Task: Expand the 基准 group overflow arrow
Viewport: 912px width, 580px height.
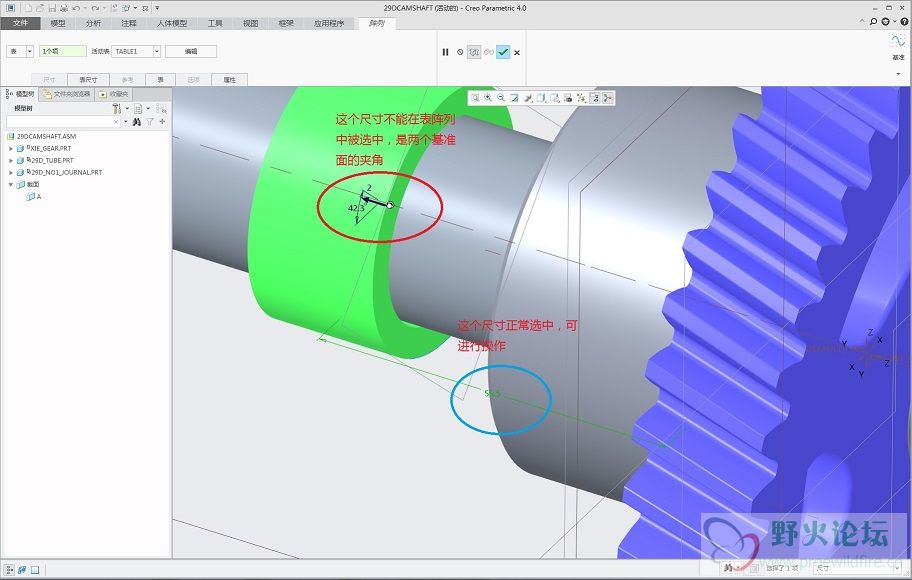Action: 898,74
